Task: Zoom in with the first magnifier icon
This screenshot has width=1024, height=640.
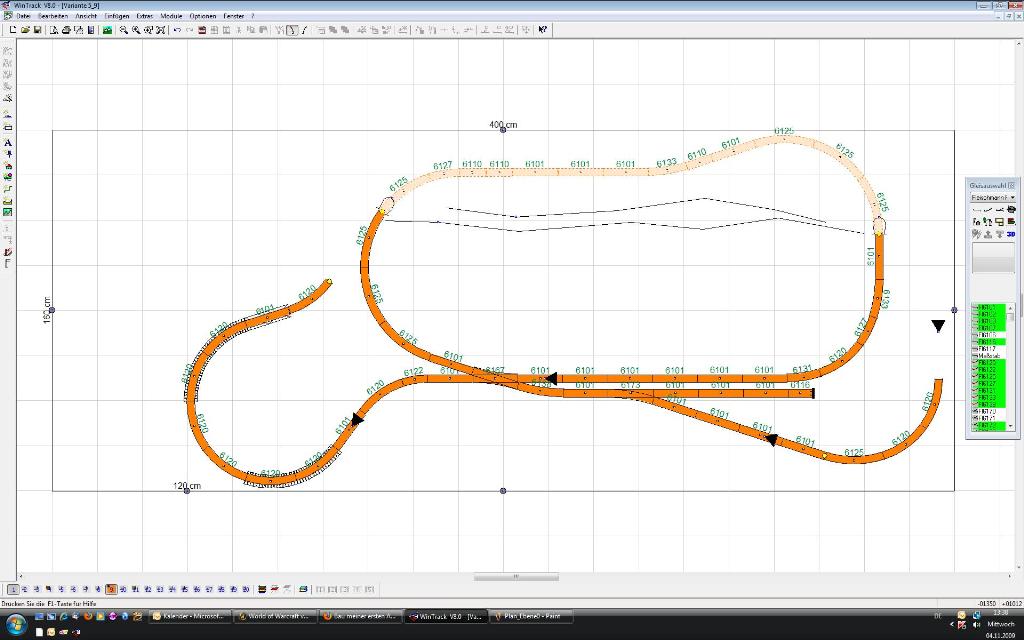Action: 123,29
